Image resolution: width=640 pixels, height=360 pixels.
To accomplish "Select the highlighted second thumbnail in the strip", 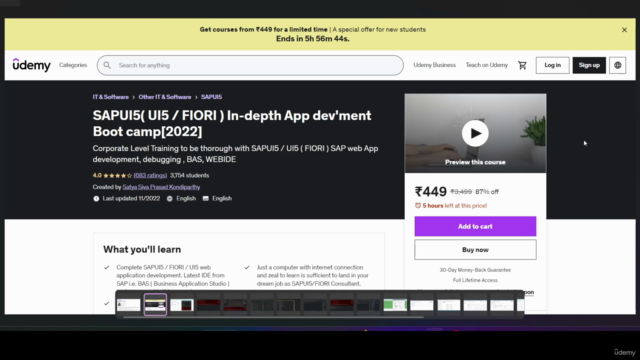I will click(x=155, y=304).
